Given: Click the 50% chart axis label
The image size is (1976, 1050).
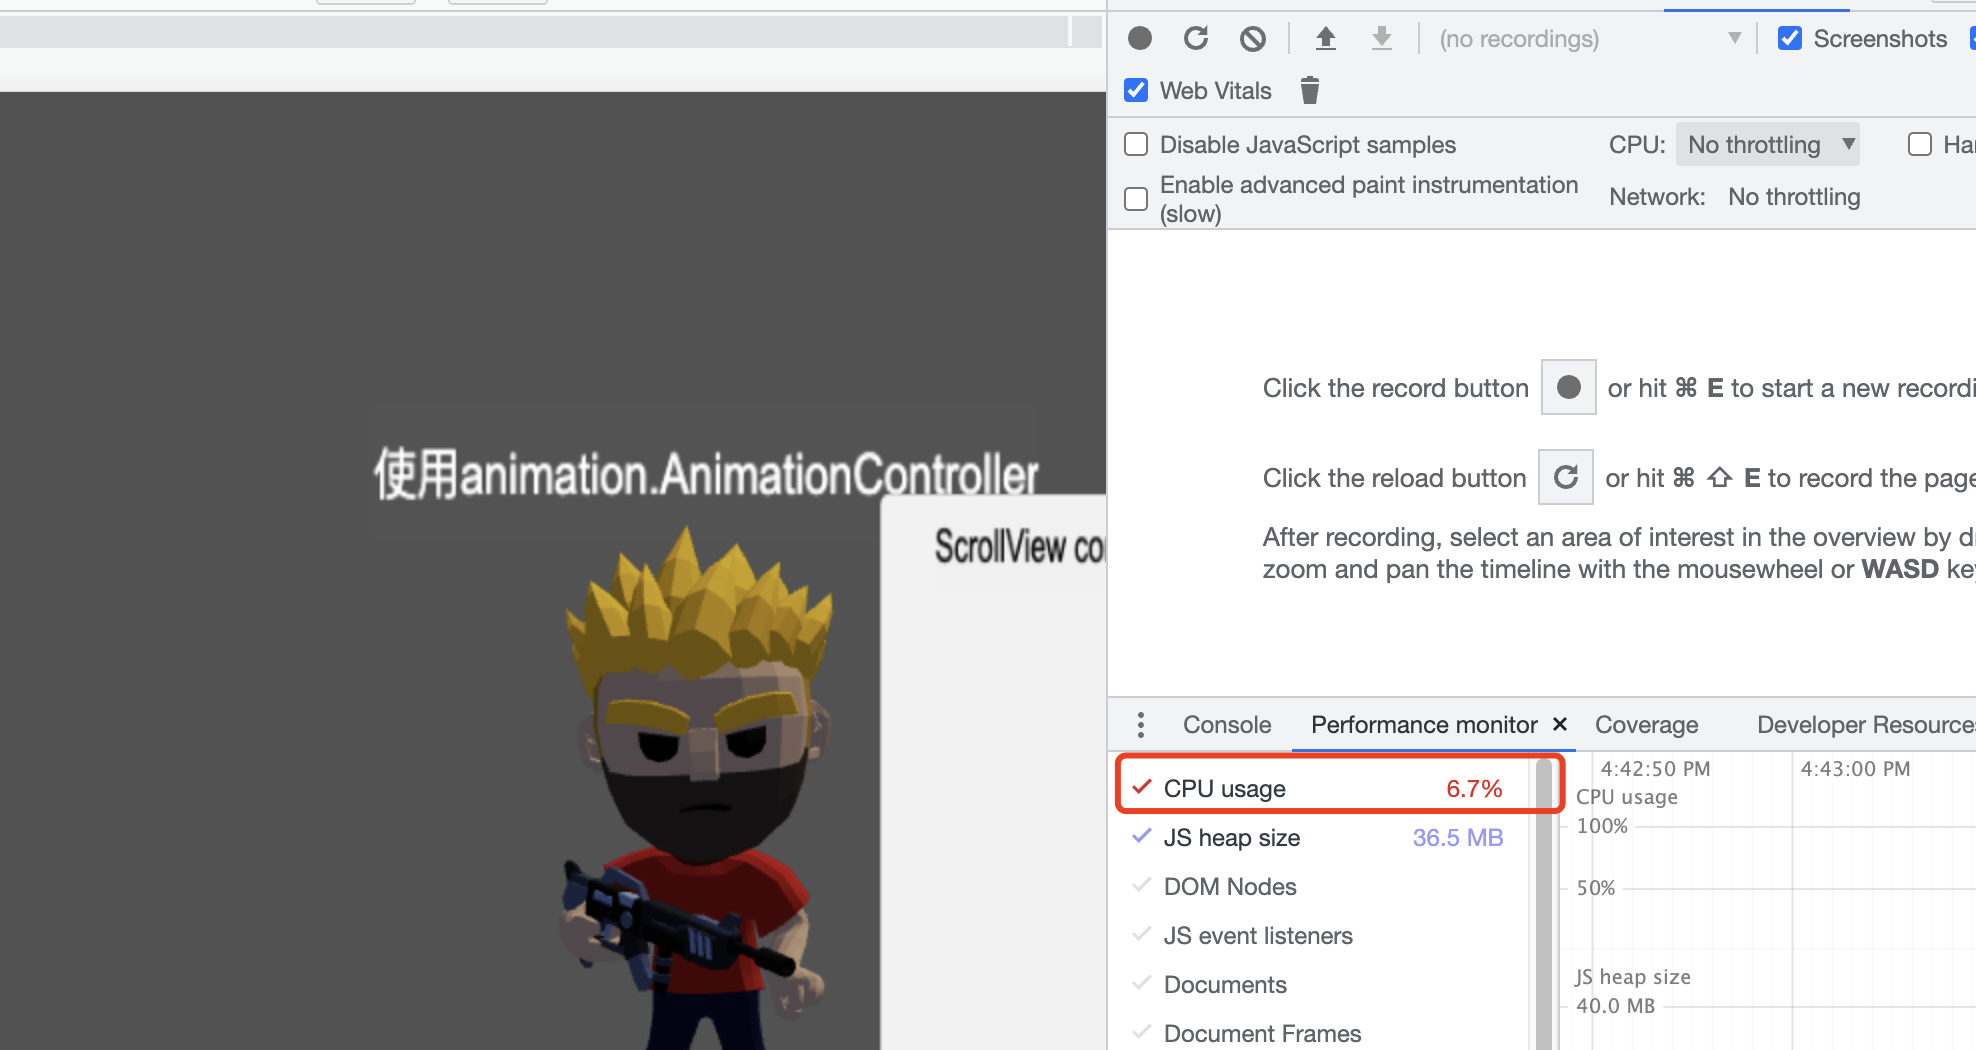Looking at the screenshot, I should point(1596,888).
